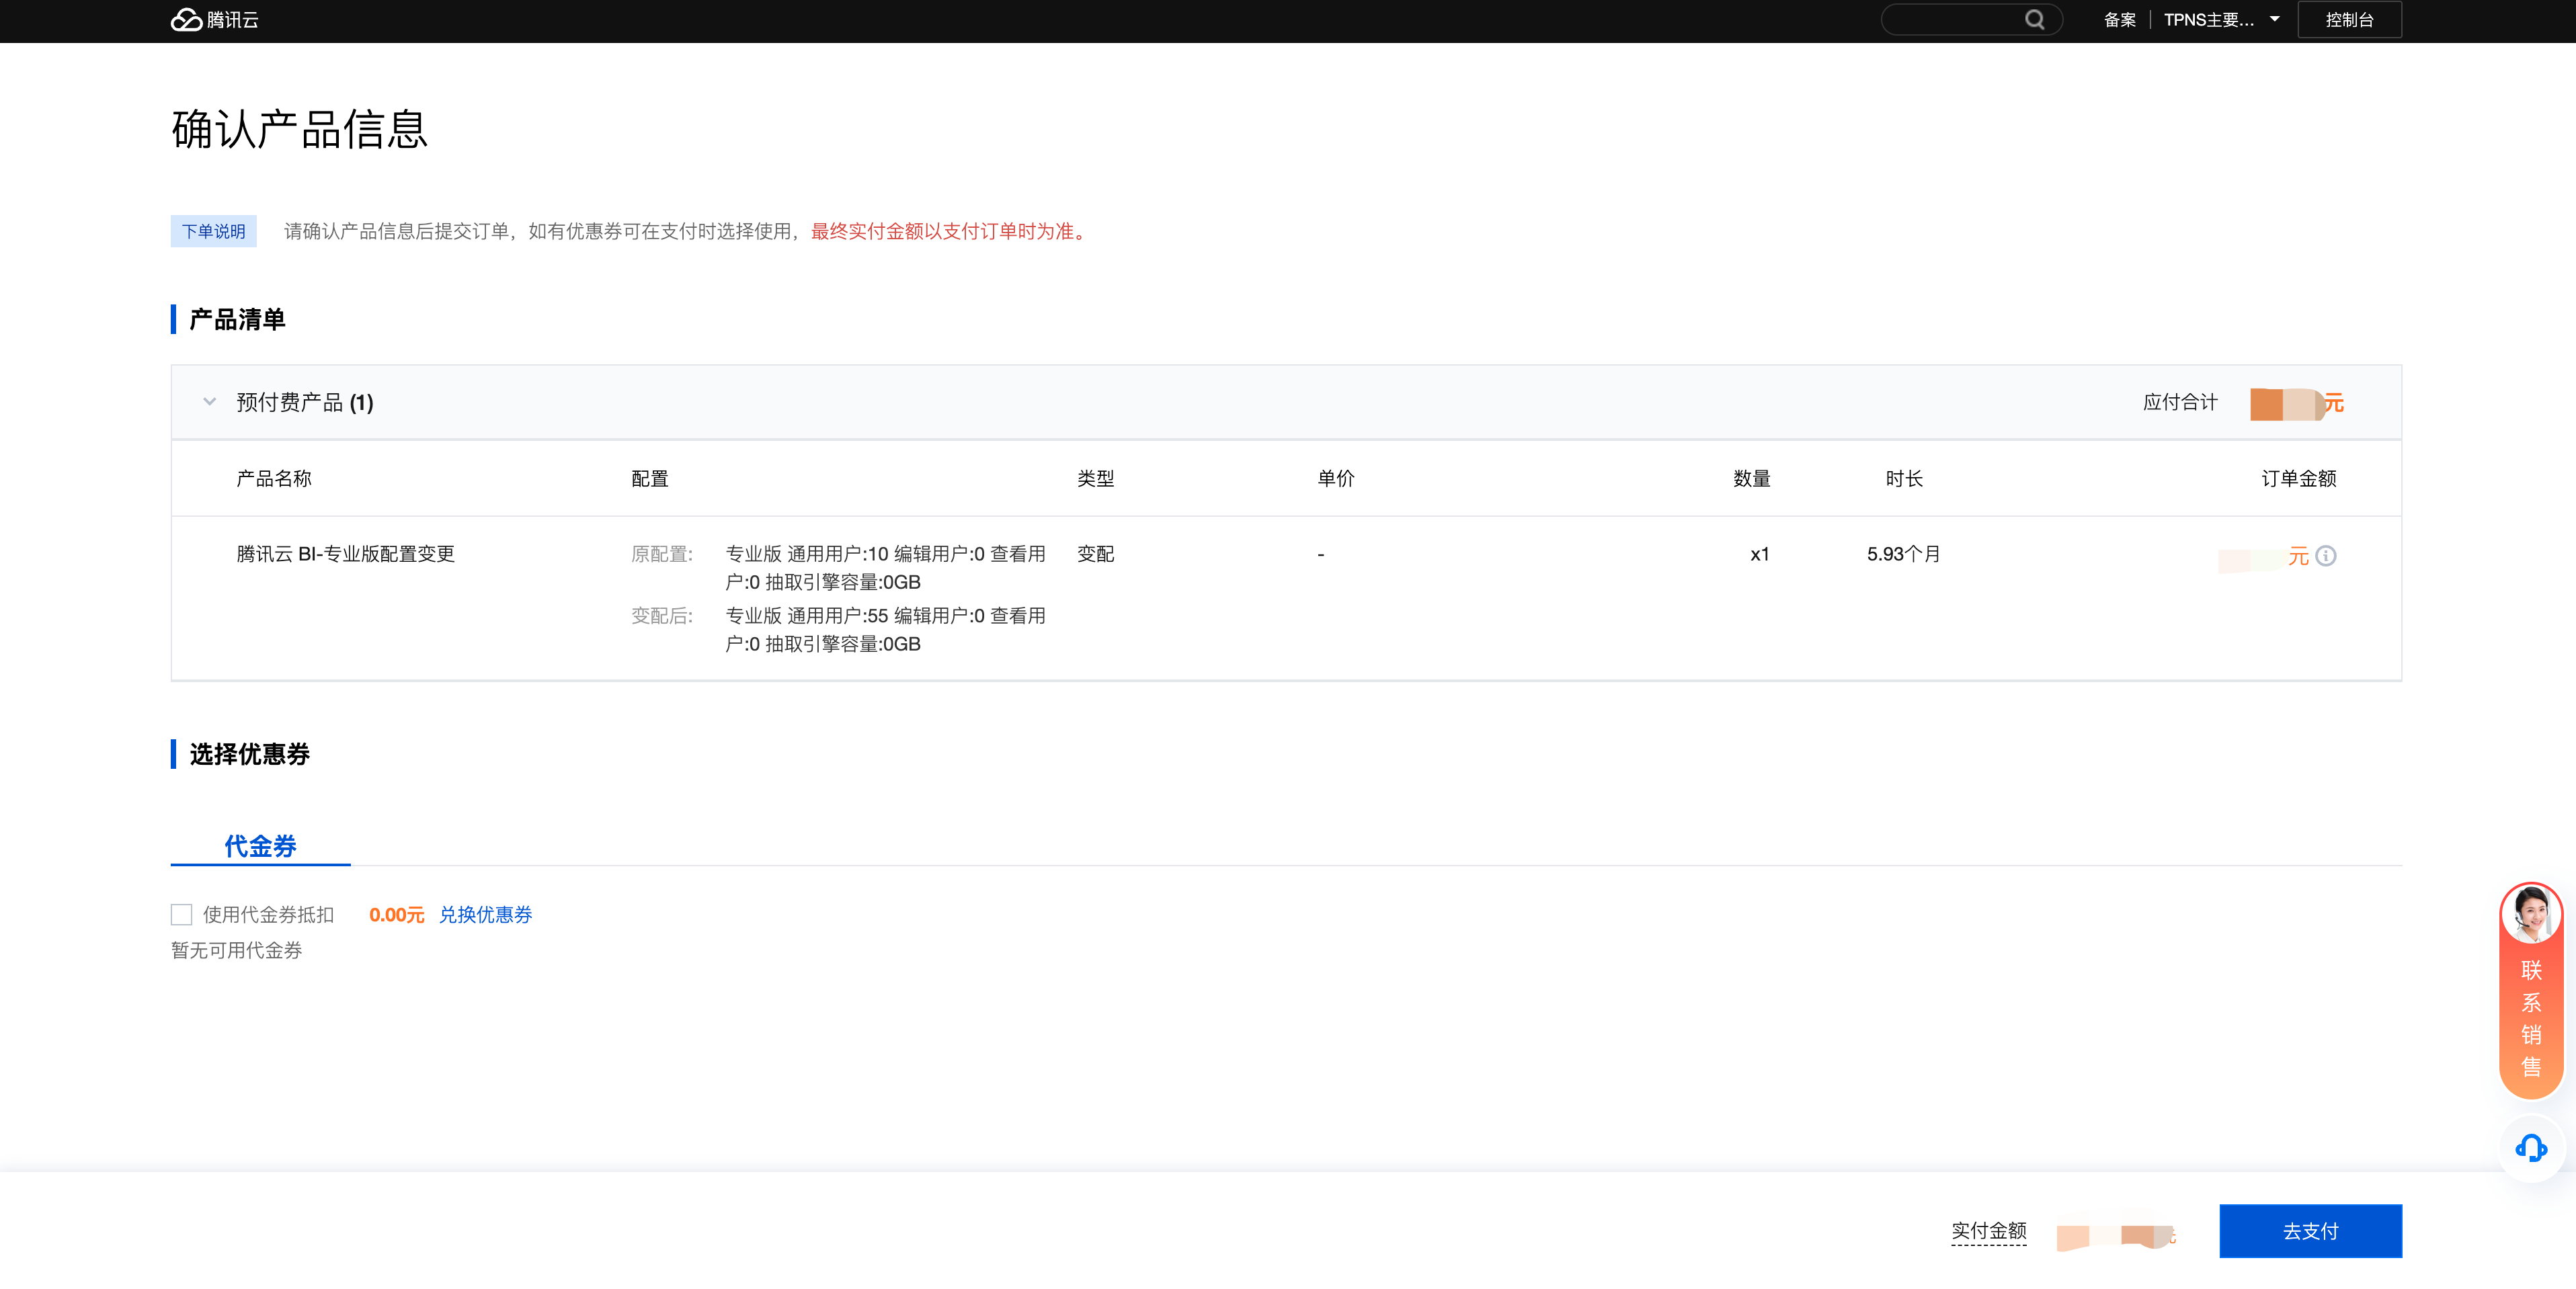The image size is (2576, 1289).
Task: Click the 下单说明 tag
Action: click(213, 231)
